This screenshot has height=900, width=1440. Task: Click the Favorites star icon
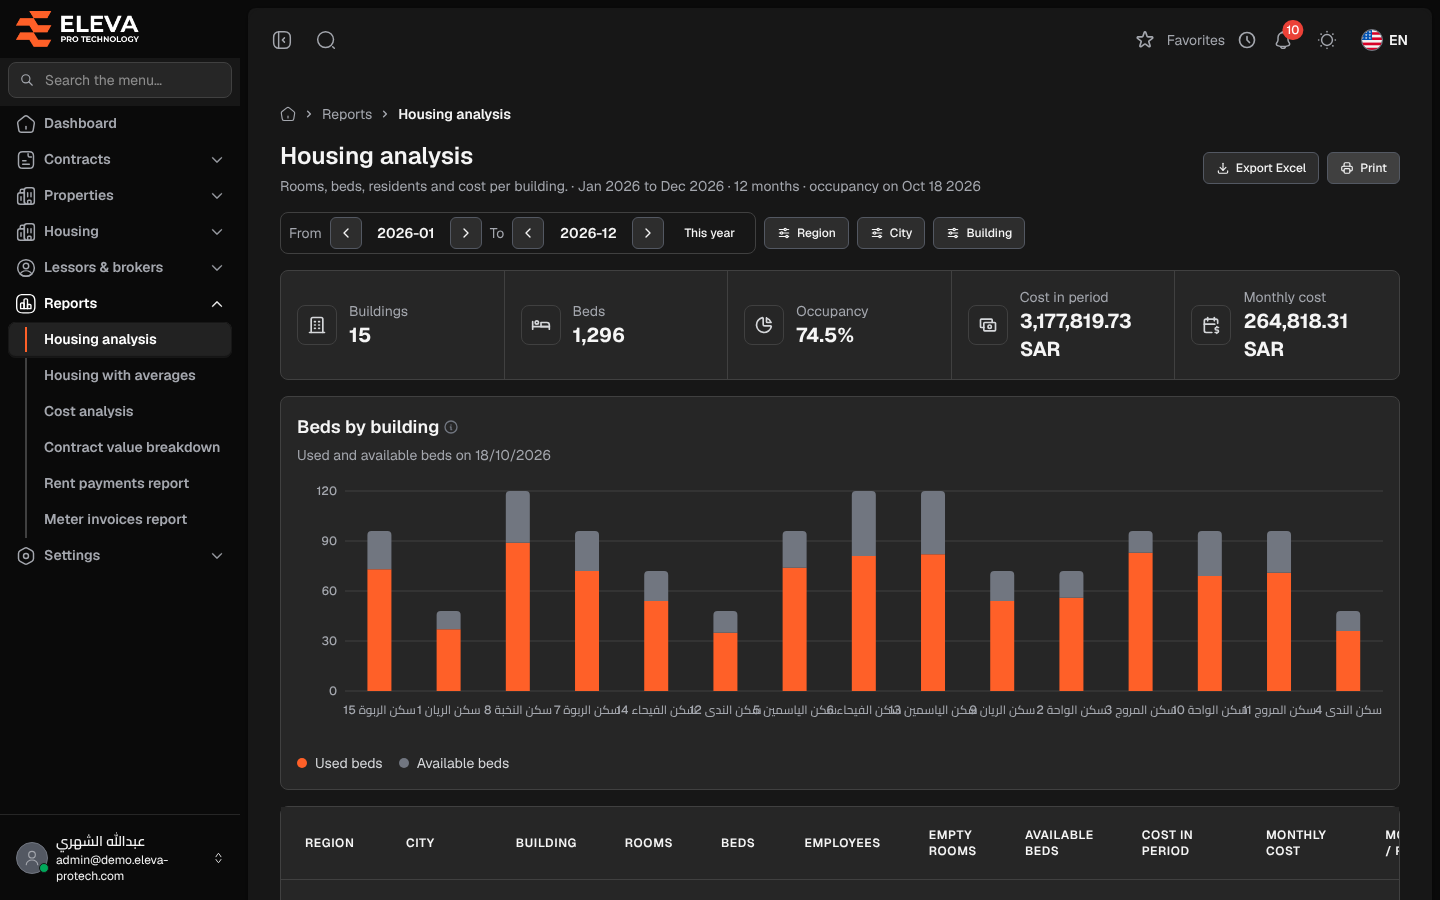tap(1145, 40)
